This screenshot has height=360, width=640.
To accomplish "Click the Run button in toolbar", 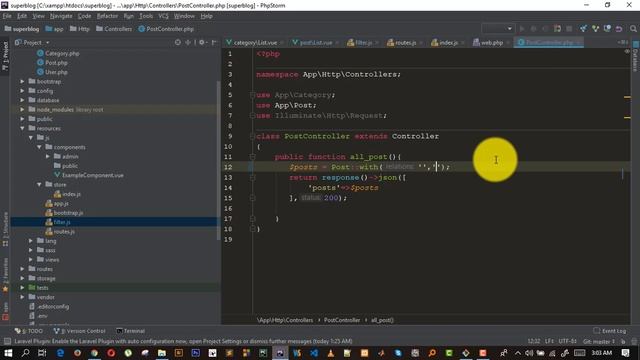I will [x=522, y=29].
